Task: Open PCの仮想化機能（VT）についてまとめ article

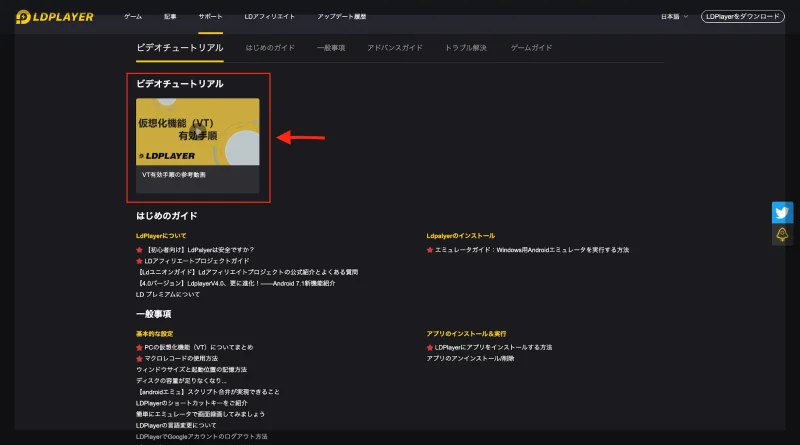Action: click(x=198, y=347)
